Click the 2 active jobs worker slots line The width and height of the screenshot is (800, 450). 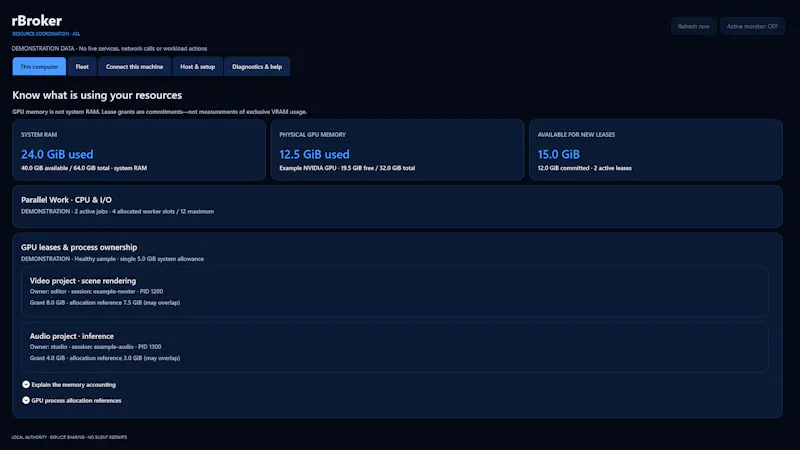click(x=117, y=211)
